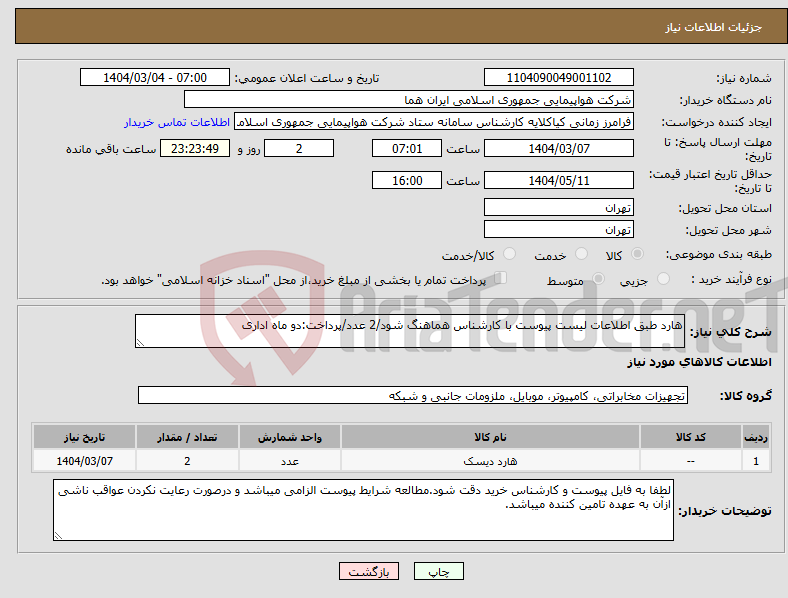Viewport: 788px width, 598px height.
Task: Click the چاپ print button
Action: click(439, 571)
